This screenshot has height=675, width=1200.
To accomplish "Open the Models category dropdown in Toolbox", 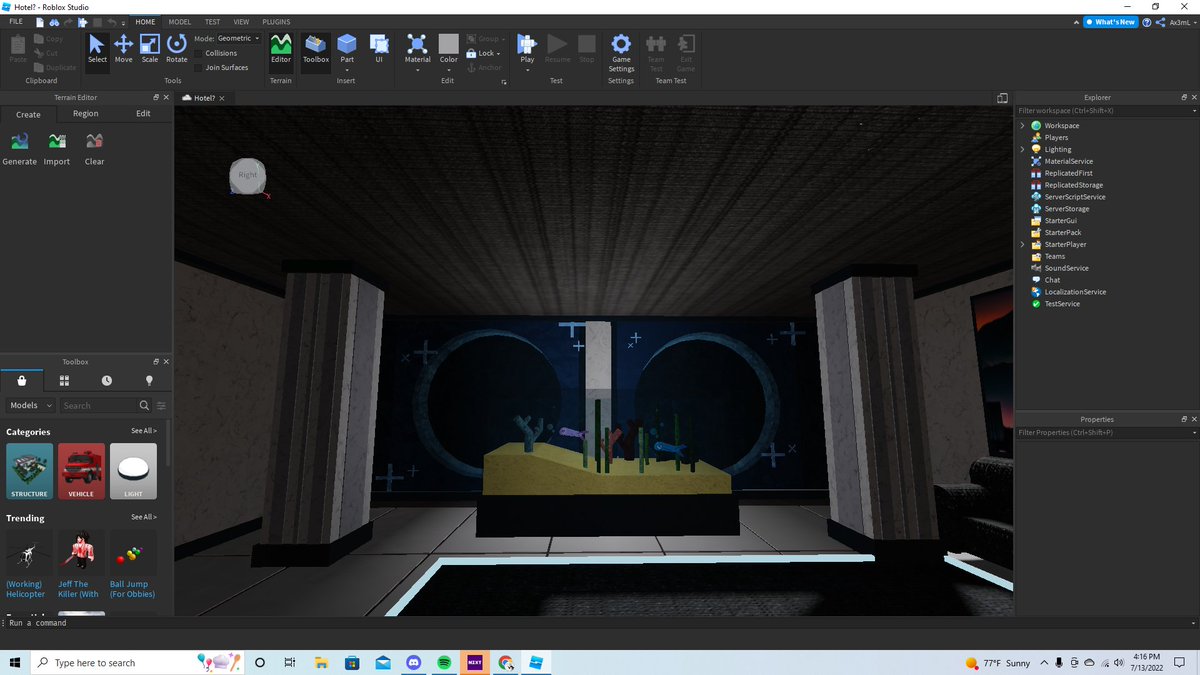I will 30,405.
